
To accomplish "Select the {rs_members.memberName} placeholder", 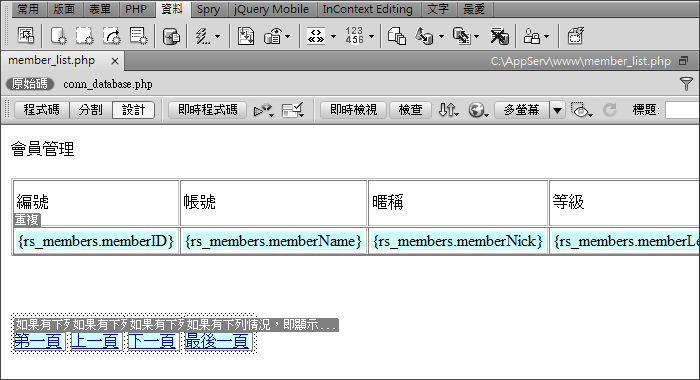I will tap(273, 241).
